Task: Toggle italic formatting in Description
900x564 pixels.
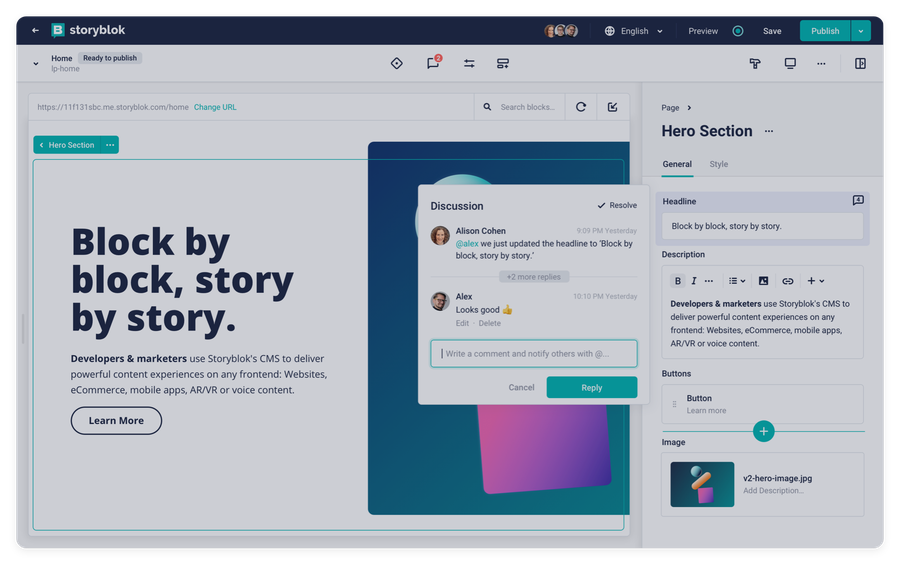Action: coord(693,281)
